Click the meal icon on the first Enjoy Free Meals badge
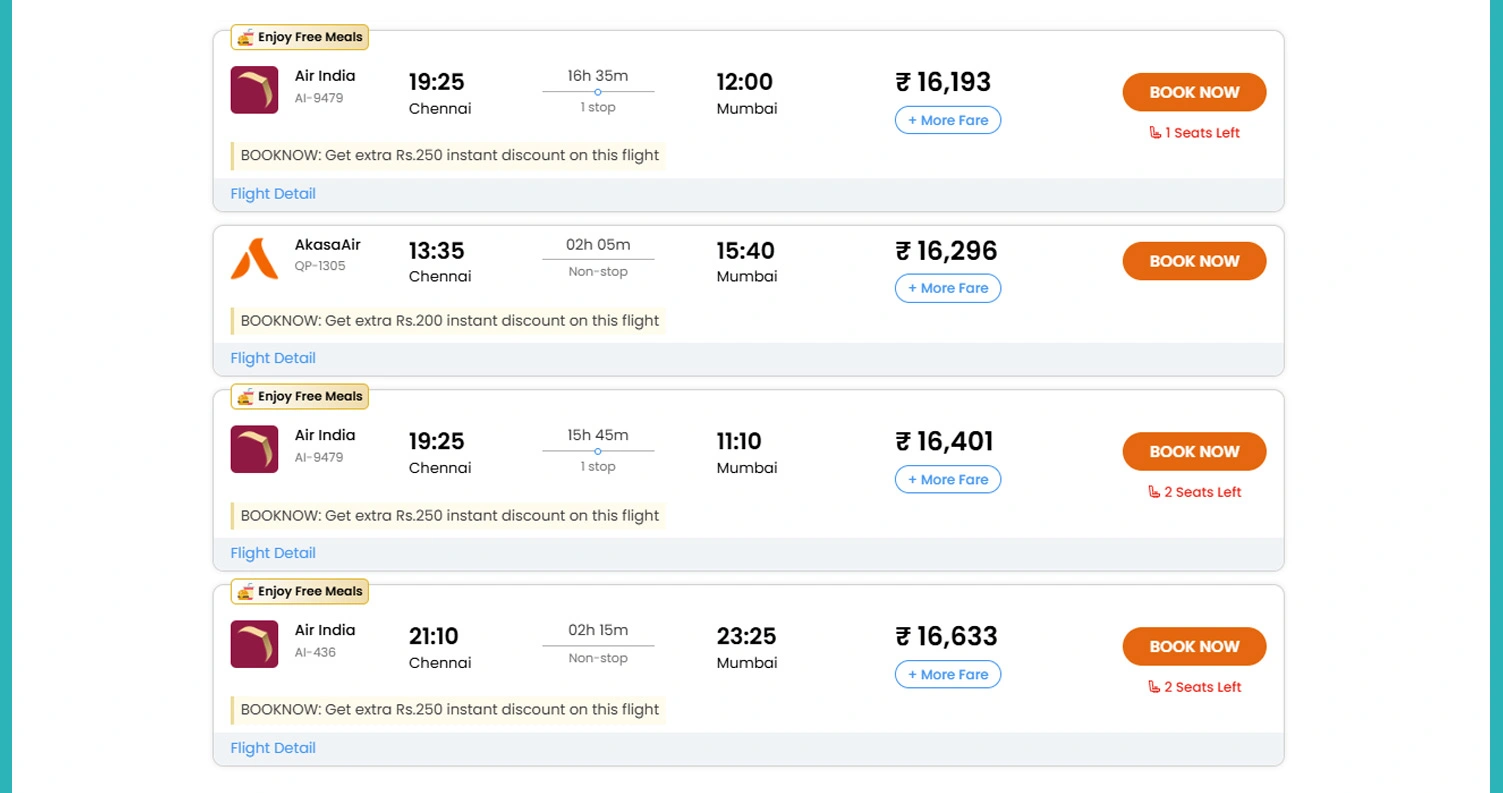 pos(245,36)
